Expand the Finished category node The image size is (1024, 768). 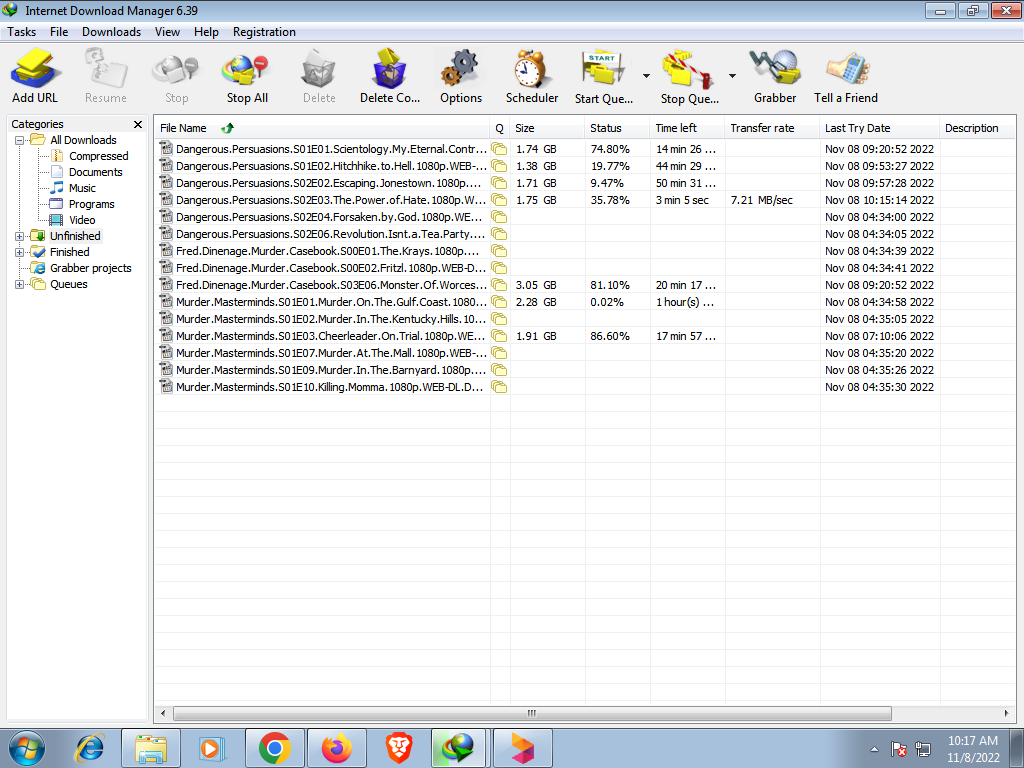coord(20,252)
